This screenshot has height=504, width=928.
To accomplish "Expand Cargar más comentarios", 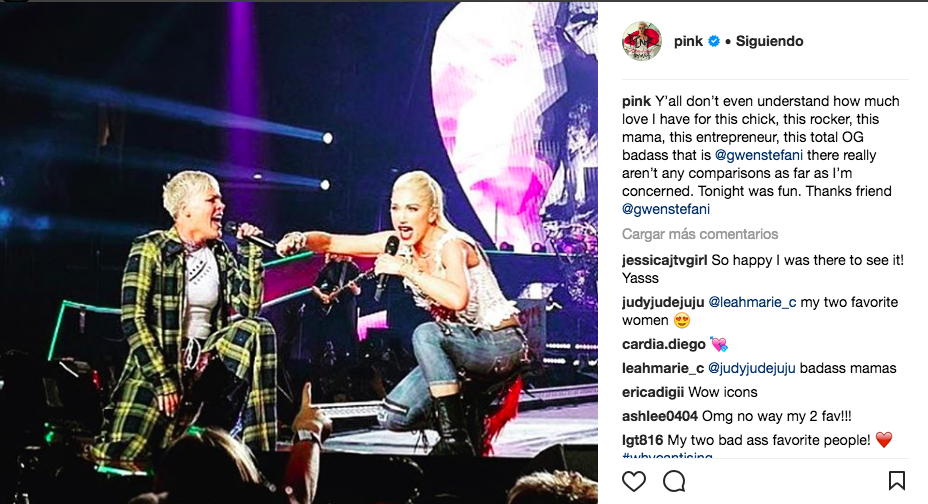I will click(700, 234).
